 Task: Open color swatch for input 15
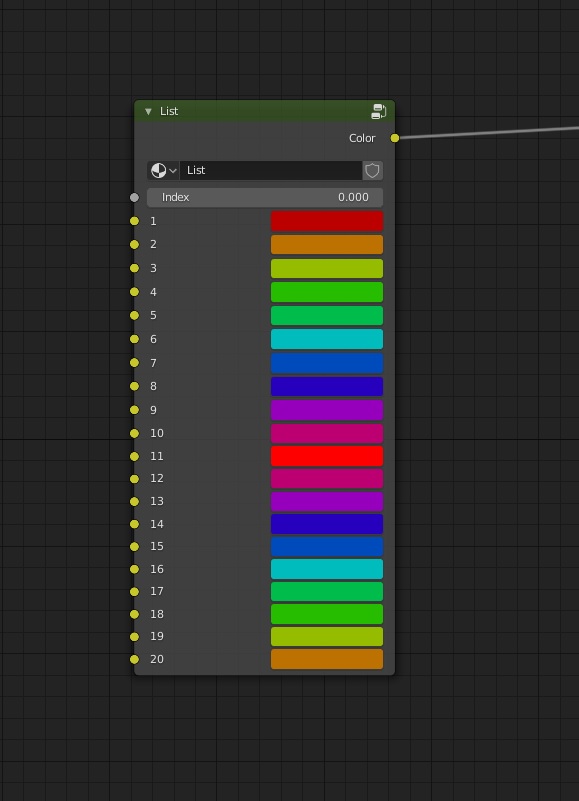327,547
